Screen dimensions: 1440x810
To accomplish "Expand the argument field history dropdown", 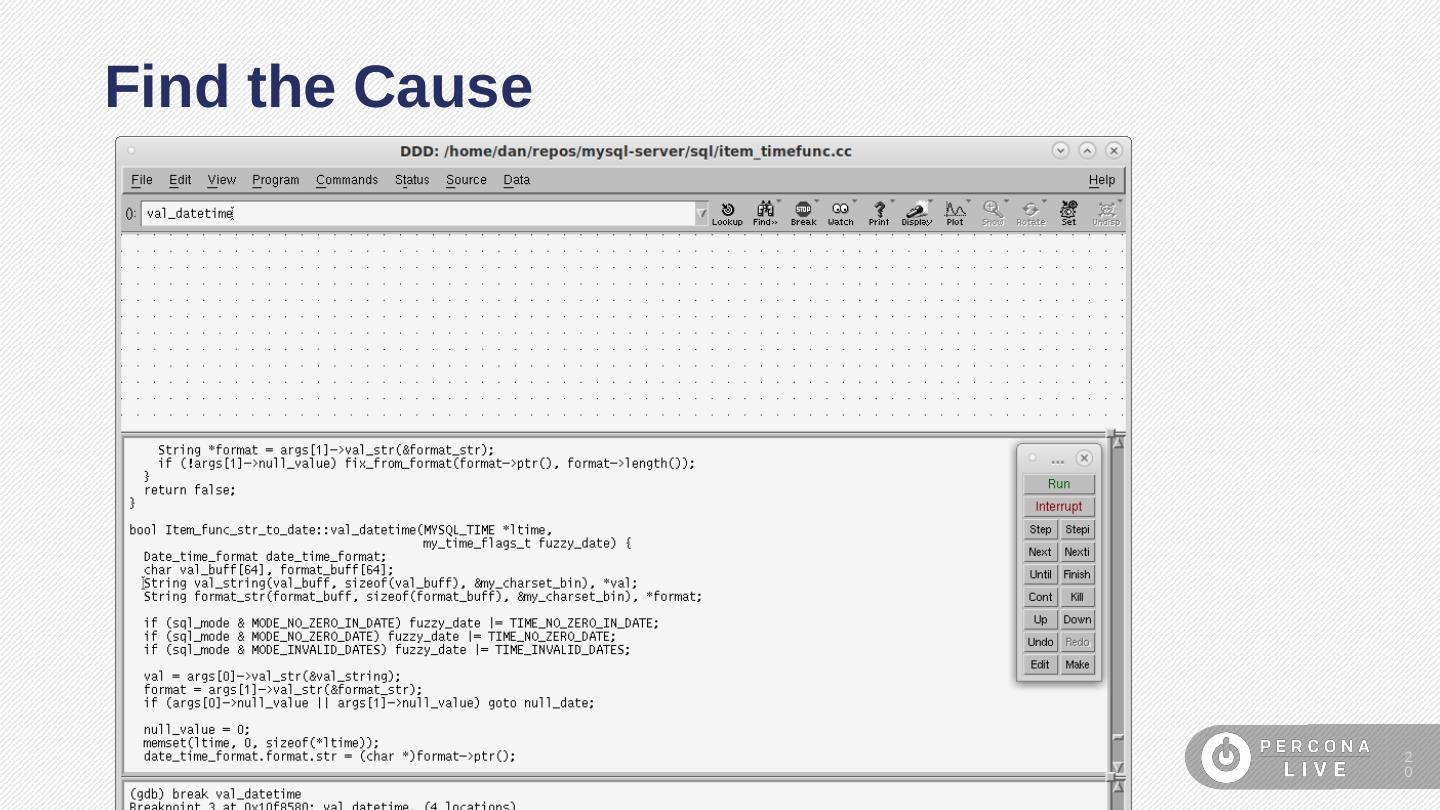I will 701,213.
